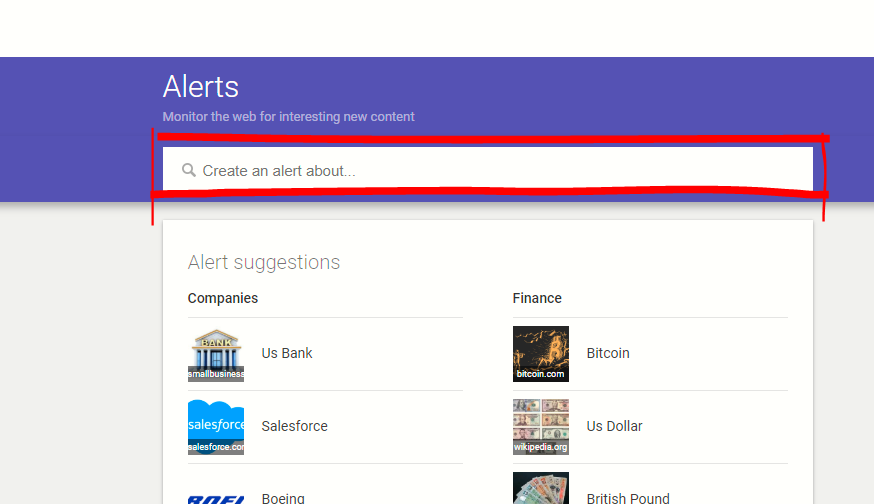
Task: Click the 'Alert suggestions' heading
Action: [x=264, y=263]
